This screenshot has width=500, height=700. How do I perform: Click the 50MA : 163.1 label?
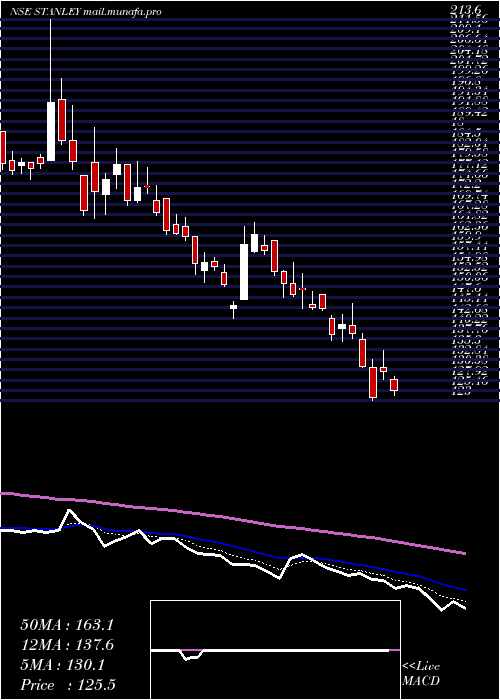[x=67, y=625]
